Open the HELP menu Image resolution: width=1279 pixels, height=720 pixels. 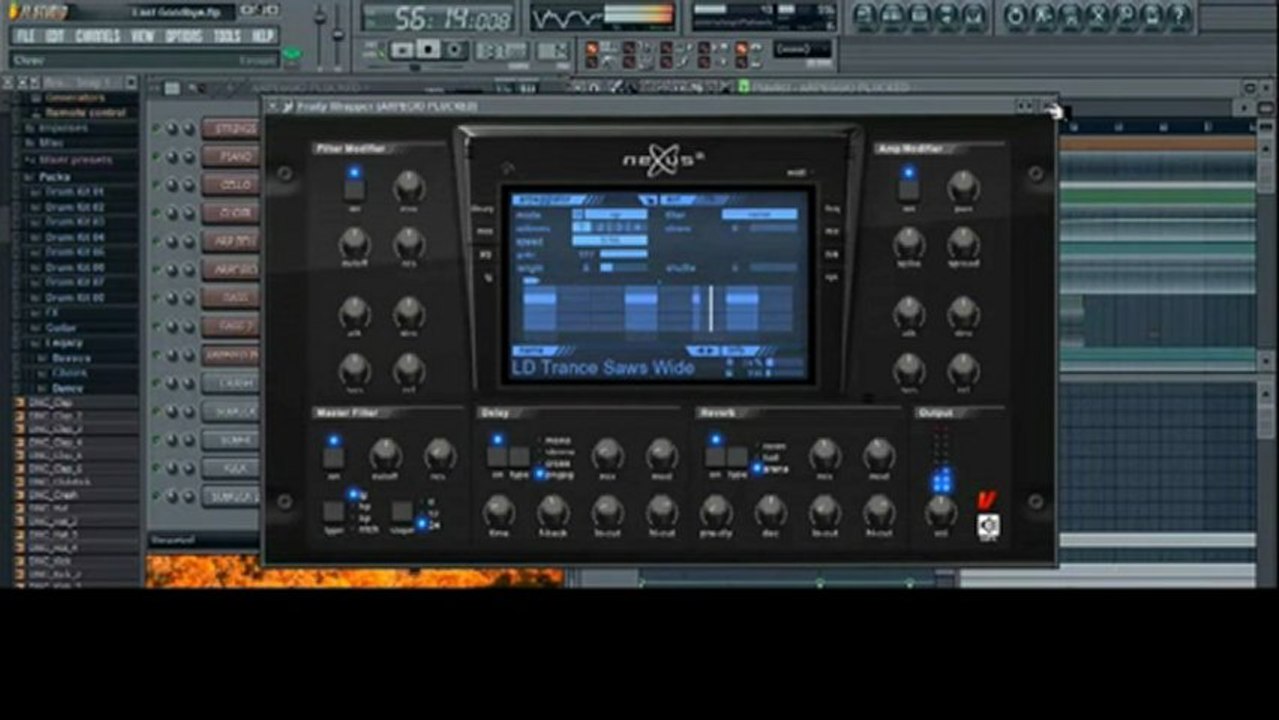click(x=262, y=36)
